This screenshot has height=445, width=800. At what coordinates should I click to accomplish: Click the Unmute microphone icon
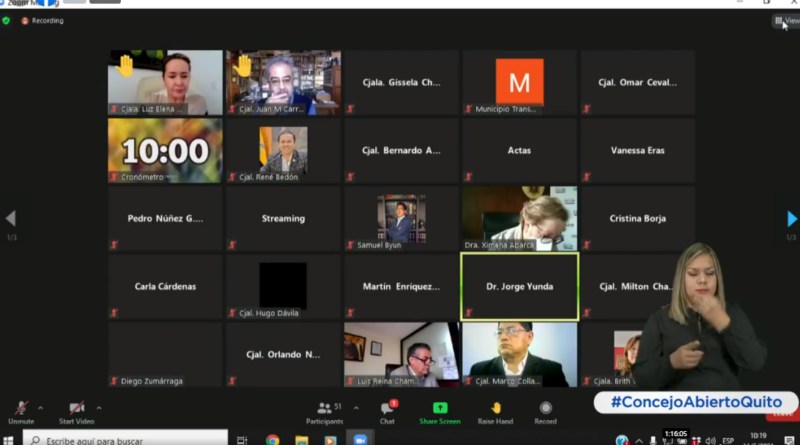[x=20, y=408]
